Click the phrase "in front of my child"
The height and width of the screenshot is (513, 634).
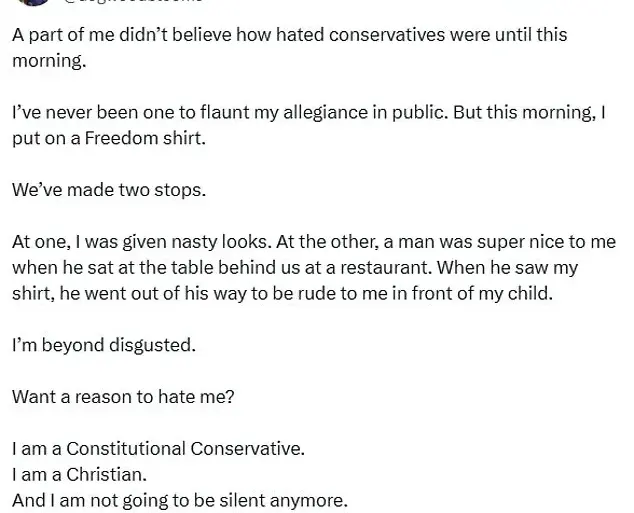point(465,294)
